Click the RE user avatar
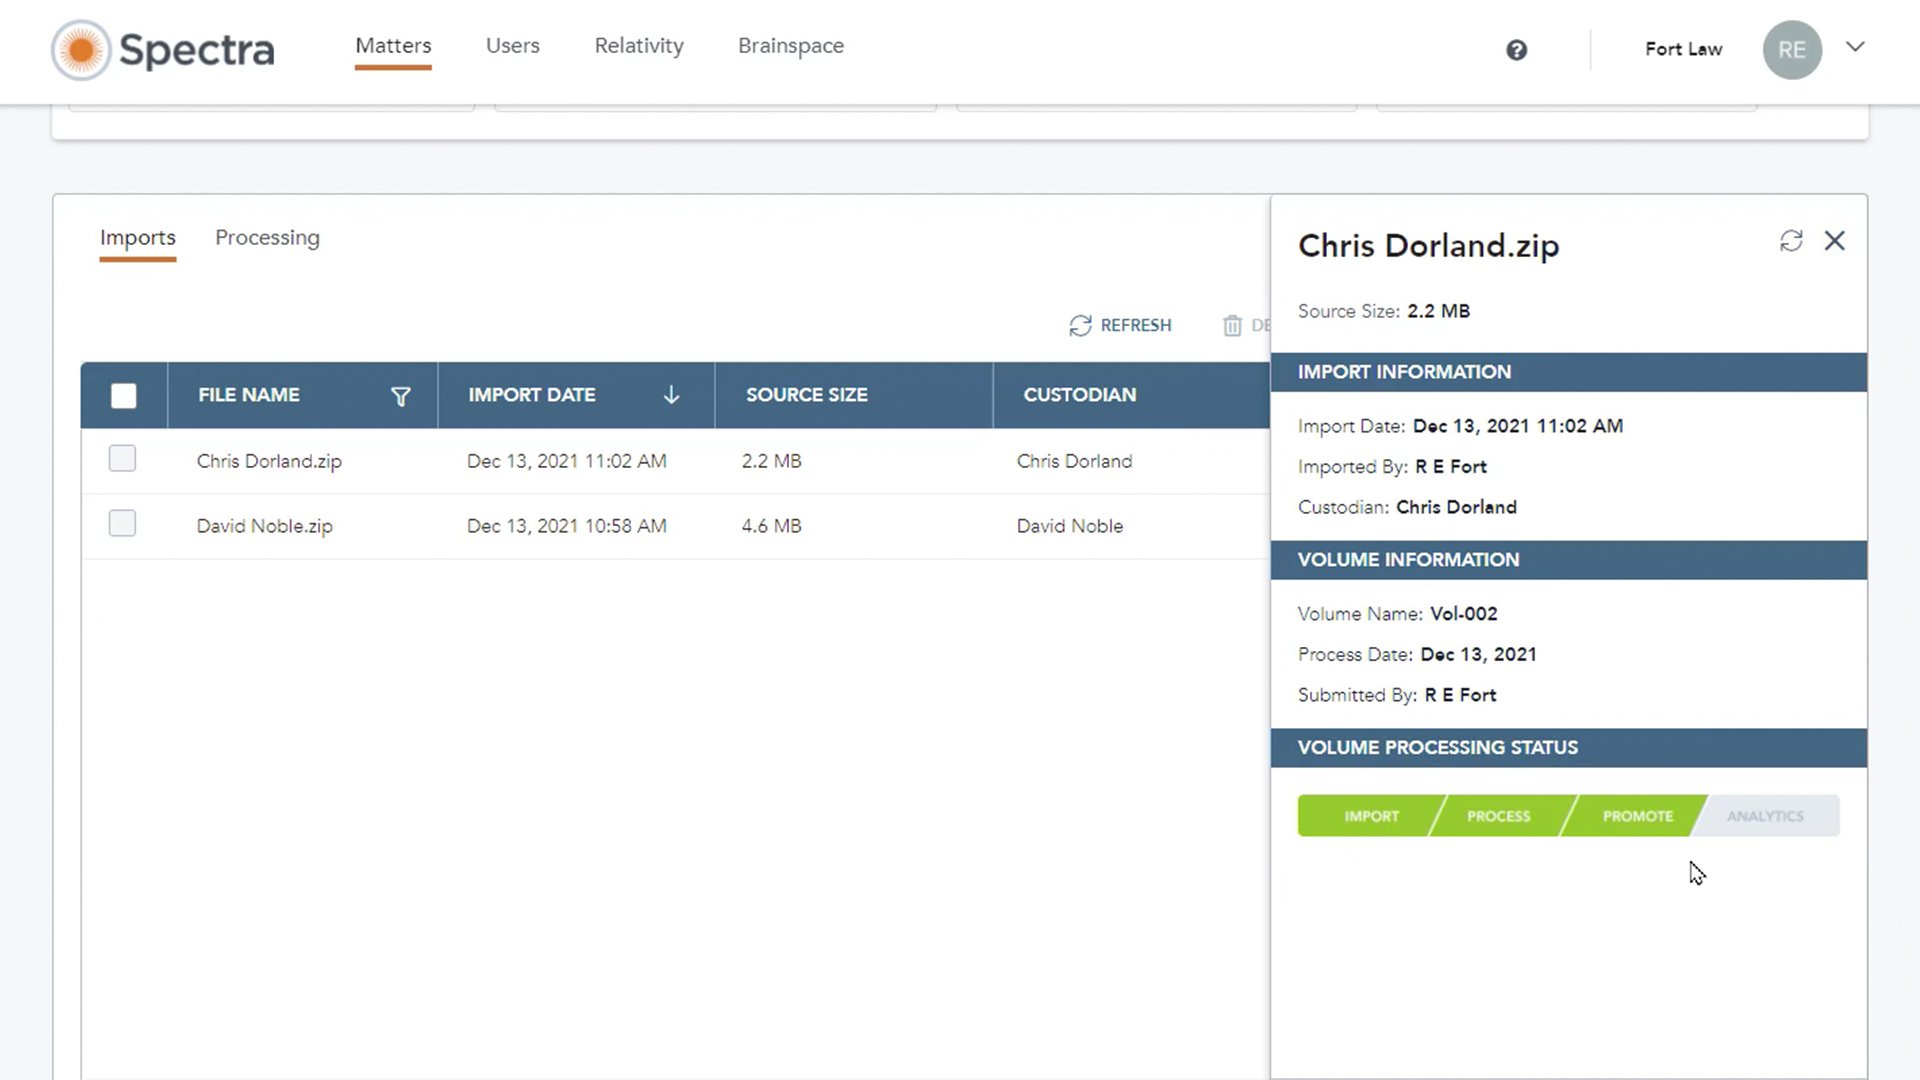This screenshot has height=1080, width=1920. [1791, 50]
